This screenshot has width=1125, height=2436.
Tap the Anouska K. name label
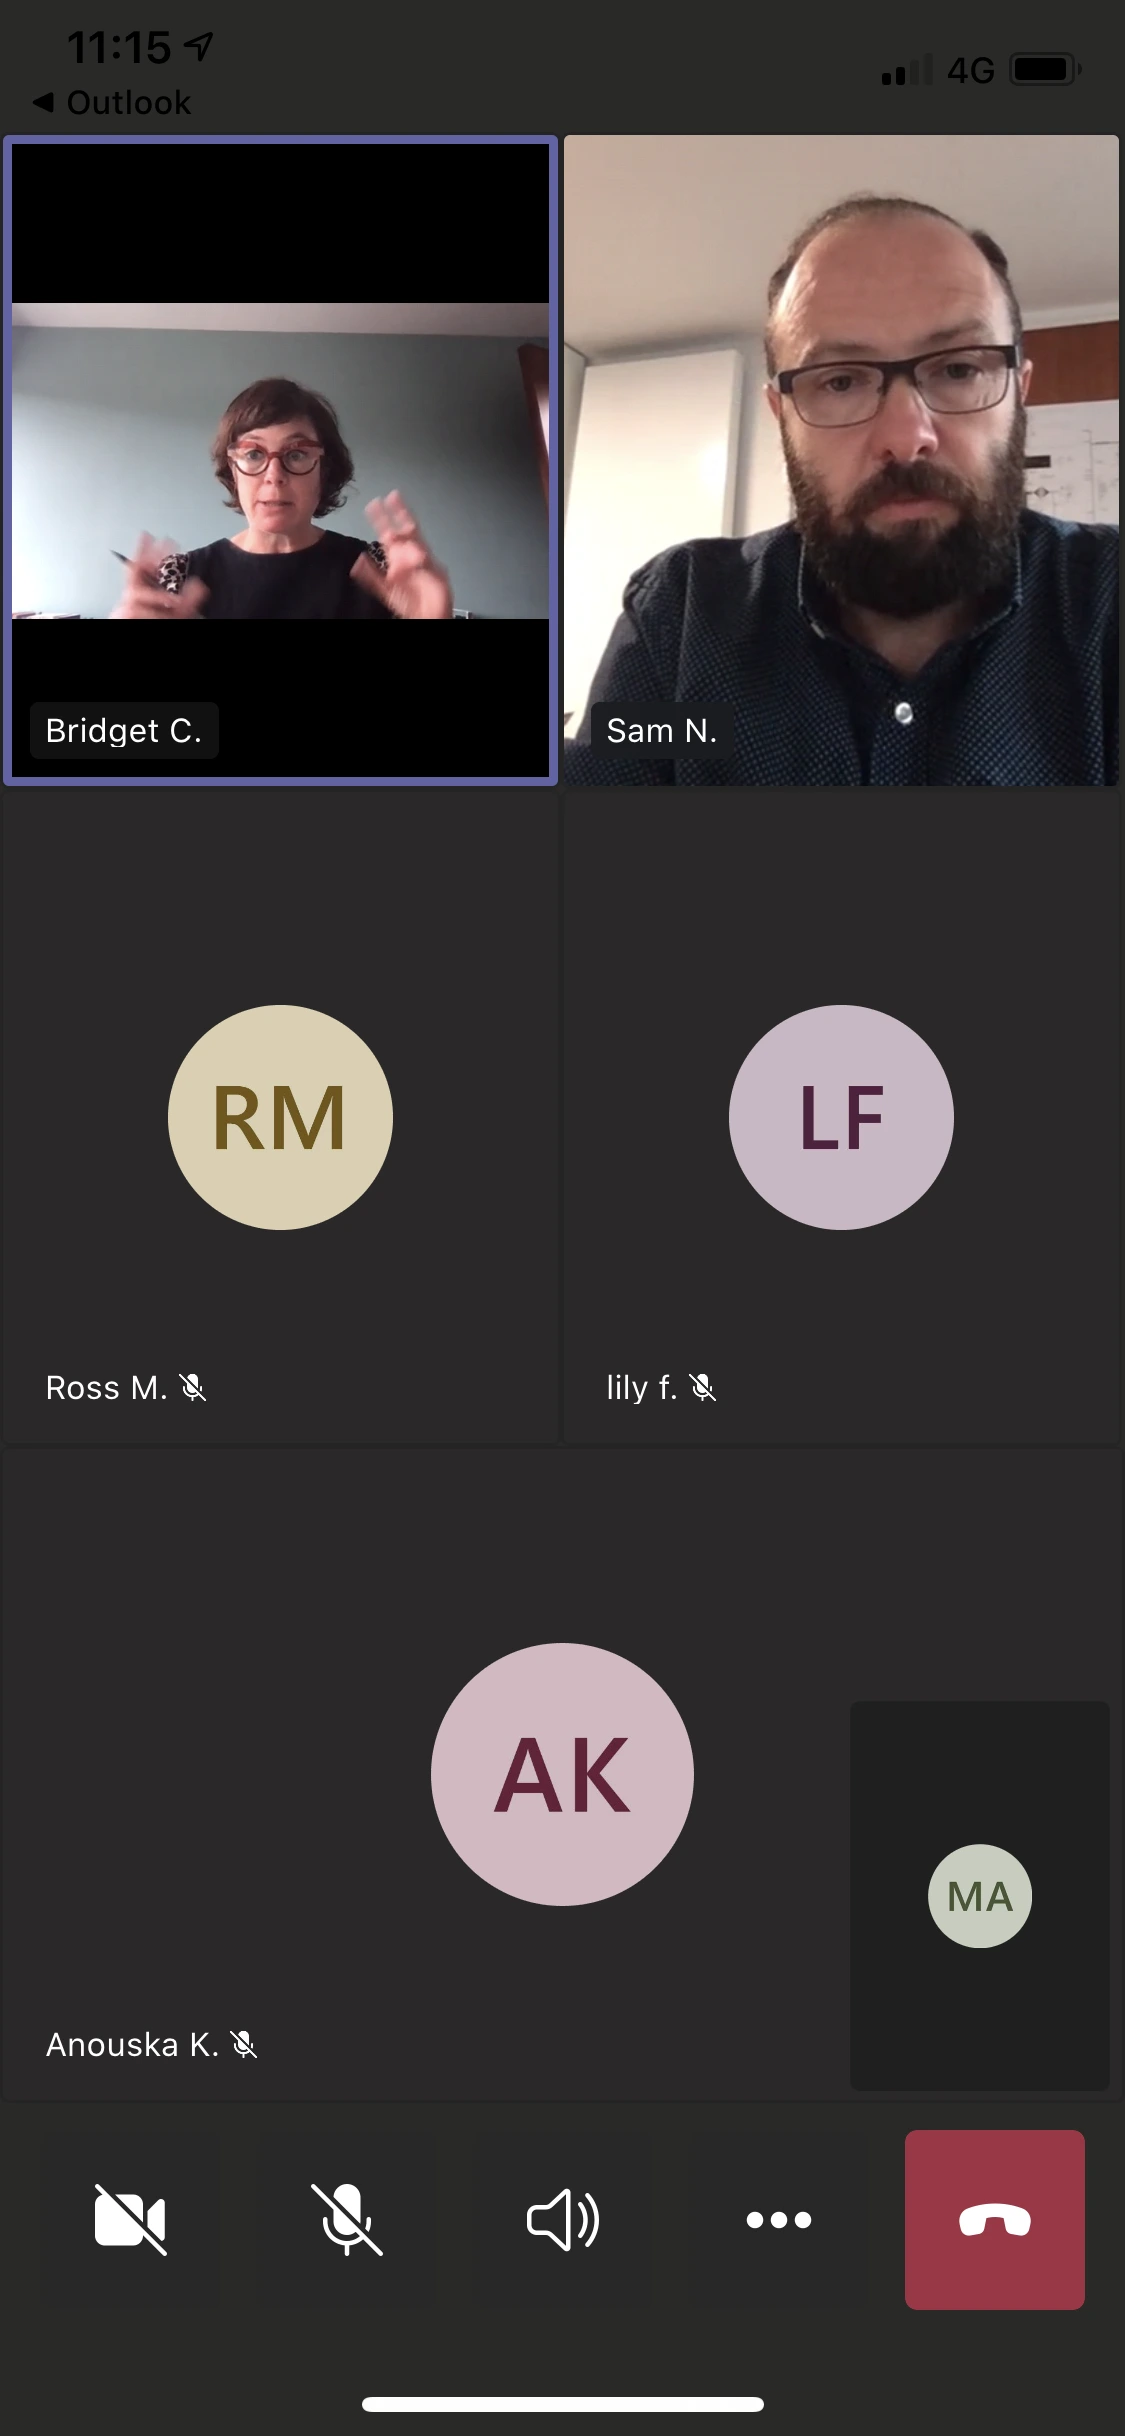click(x=132, y=2045)
